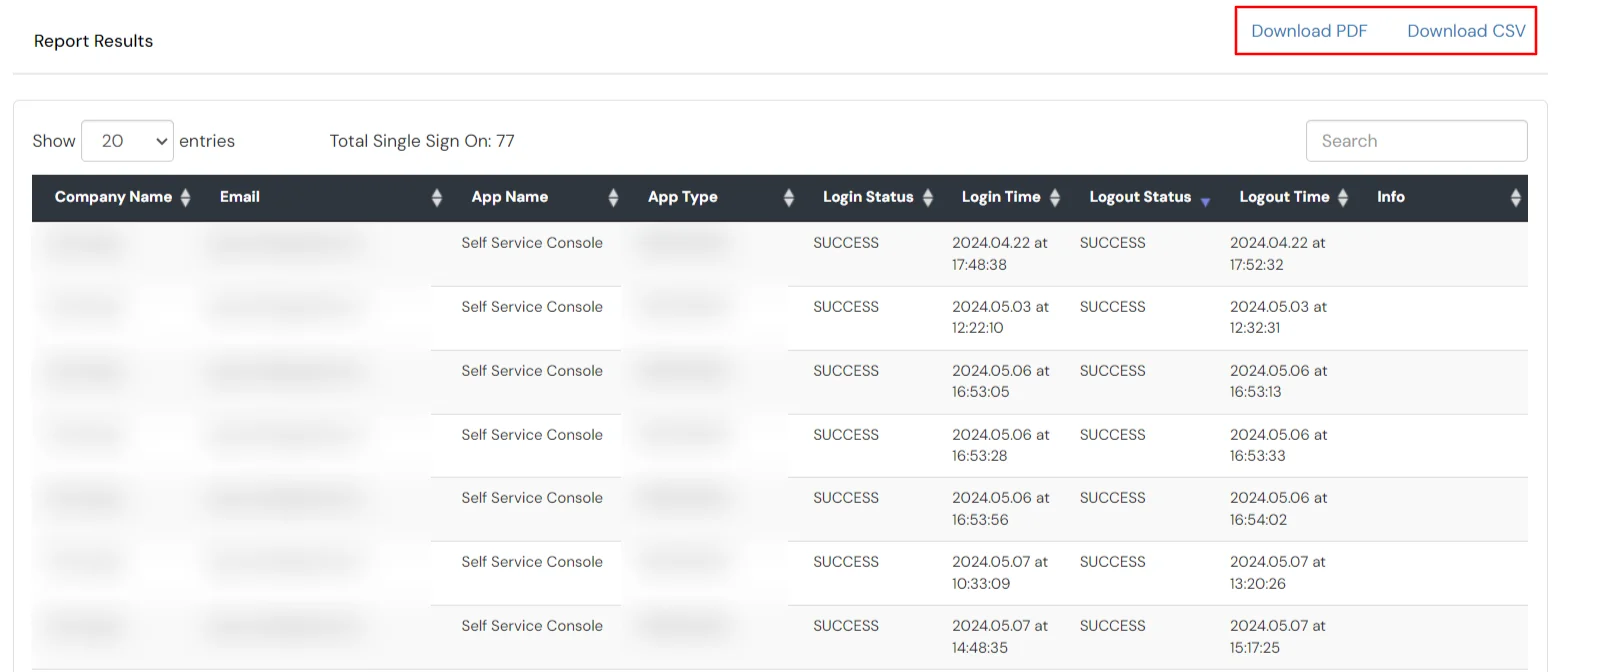The width and height of the screenshot is (1603, 672).
Task: Click the Report Results heading
Action: 93,41
